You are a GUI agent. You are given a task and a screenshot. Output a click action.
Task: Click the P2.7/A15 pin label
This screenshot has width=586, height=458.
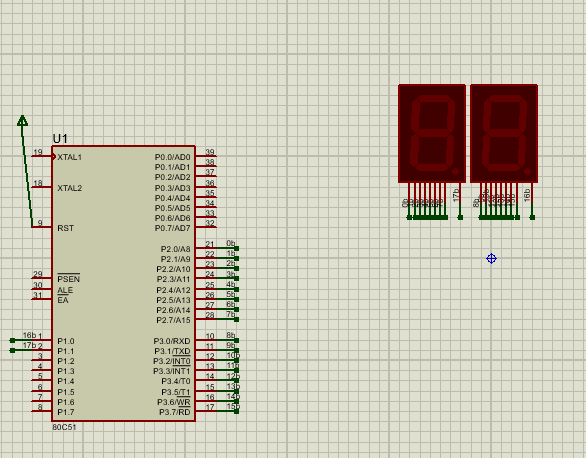click(173, 321)
